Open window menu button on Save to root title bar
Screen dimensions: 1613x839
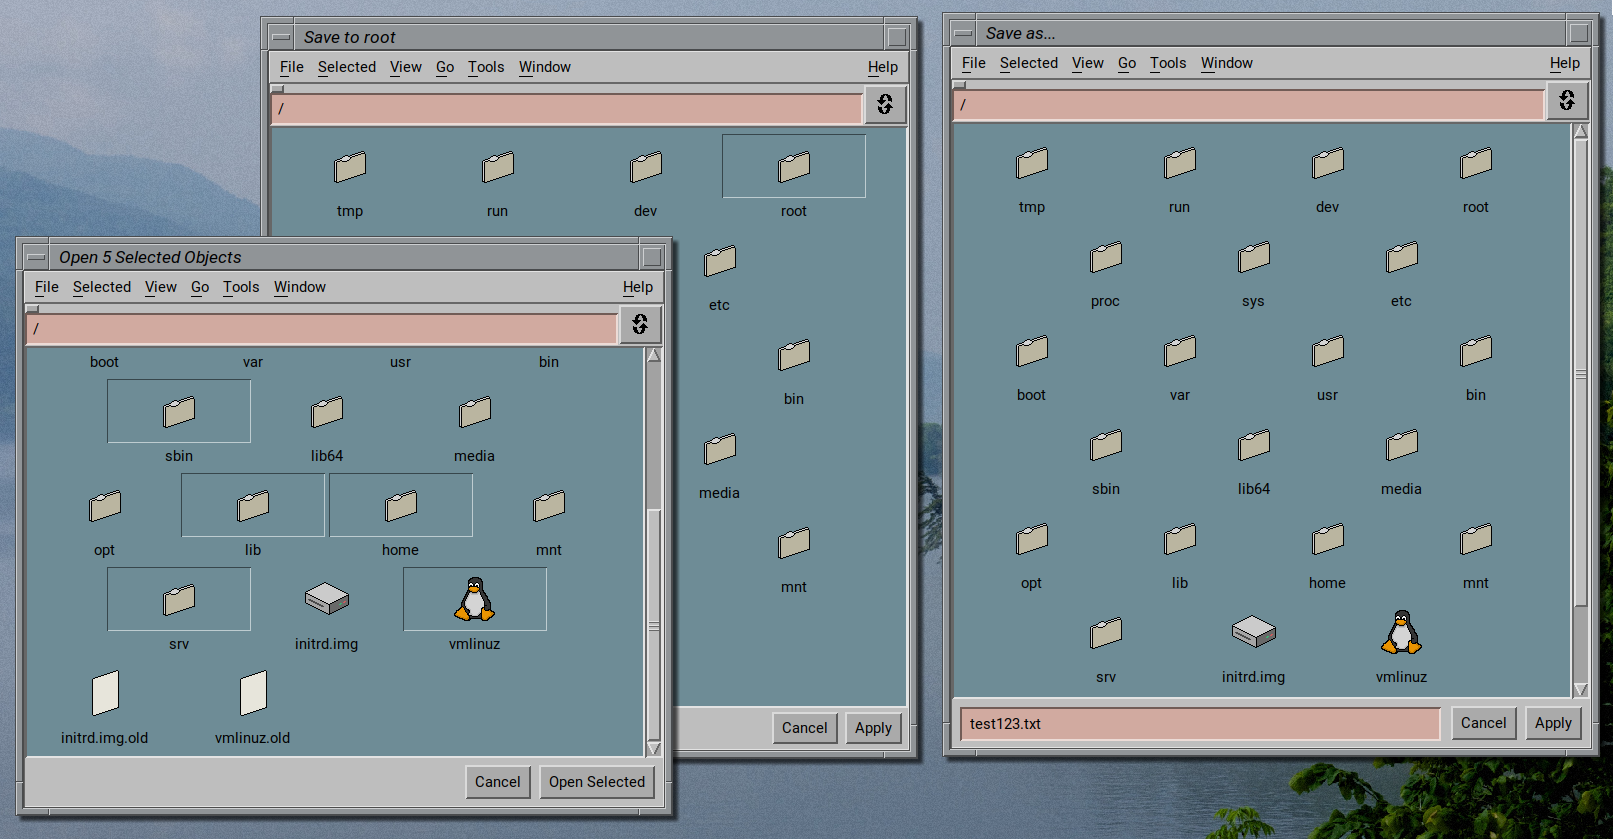tap(281, 37)
